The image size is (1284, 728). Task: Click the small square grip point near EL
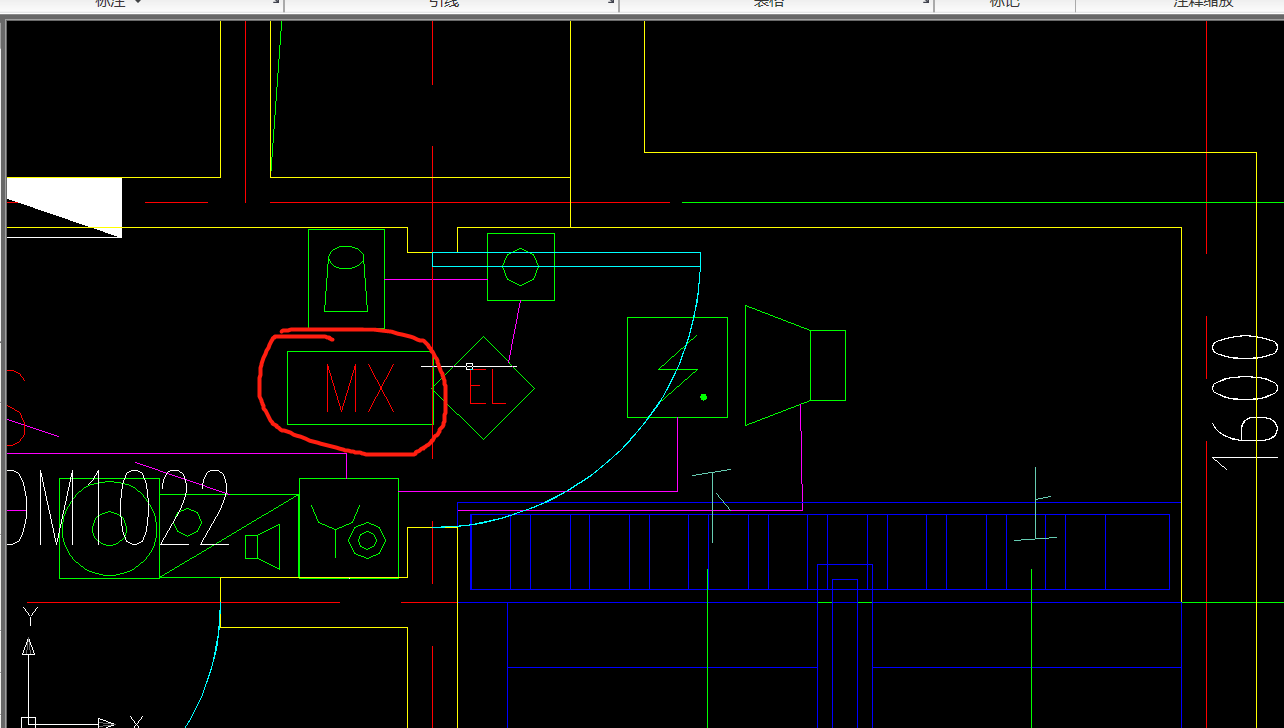(469, 367)
